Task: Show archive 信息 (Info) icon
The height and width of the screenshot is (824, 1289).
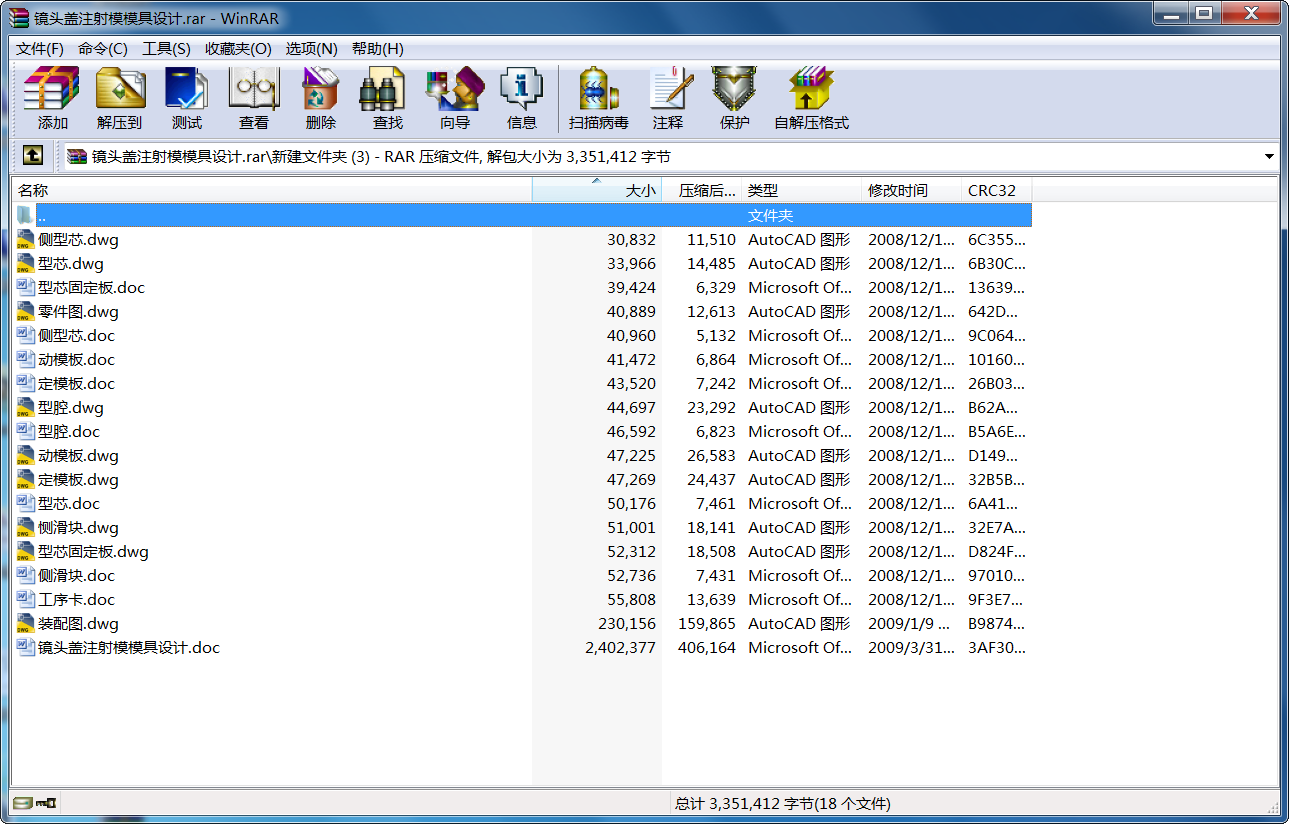Action: [x=521, y=99]
